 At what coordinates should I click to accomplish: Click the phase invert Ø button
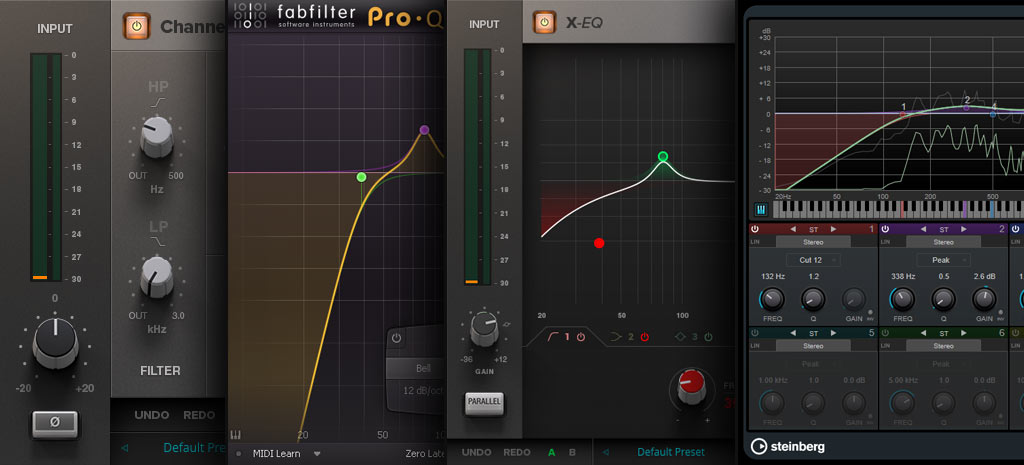click(x=55, y=423)
